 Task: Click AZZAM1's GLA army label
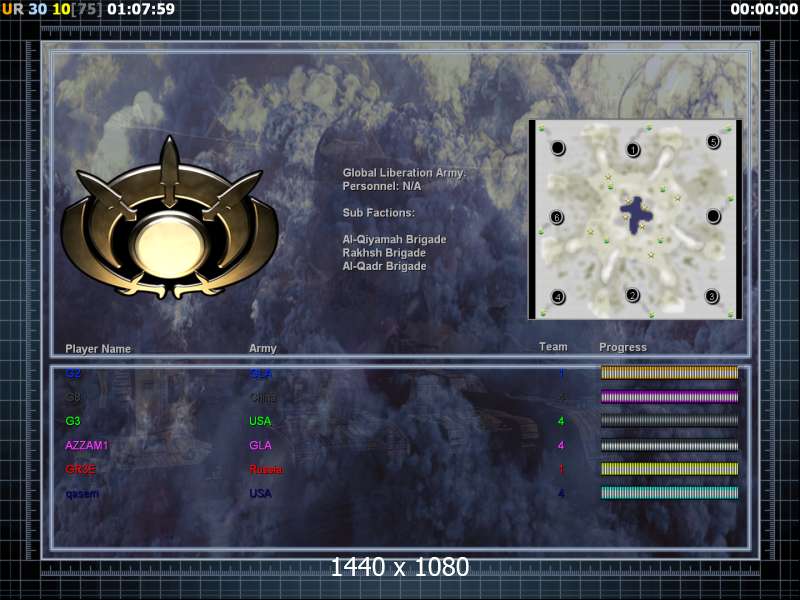click(x=260, y=445)
